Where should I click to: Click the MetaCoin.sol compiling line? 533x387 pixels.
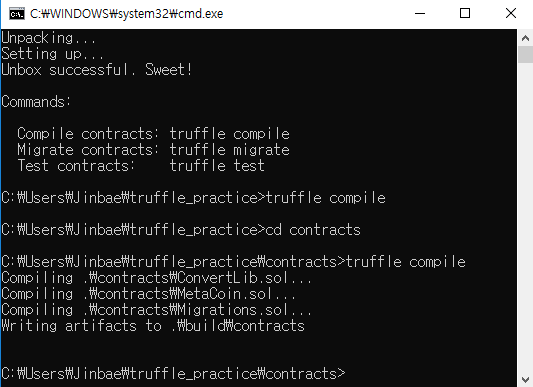point(149,294)
